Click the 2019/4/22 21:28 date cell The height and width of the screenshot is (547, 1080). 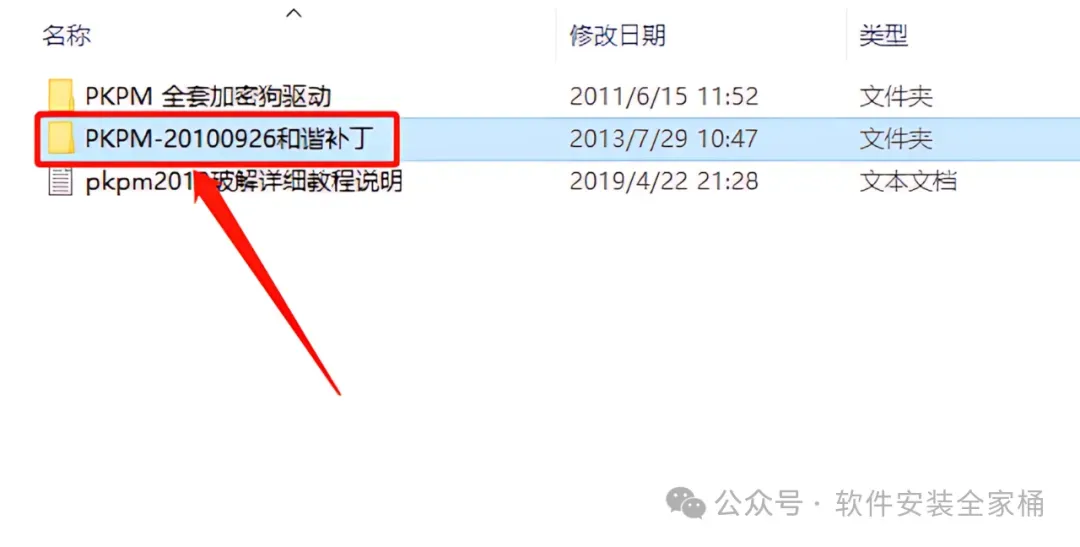[x=664, y=182]
